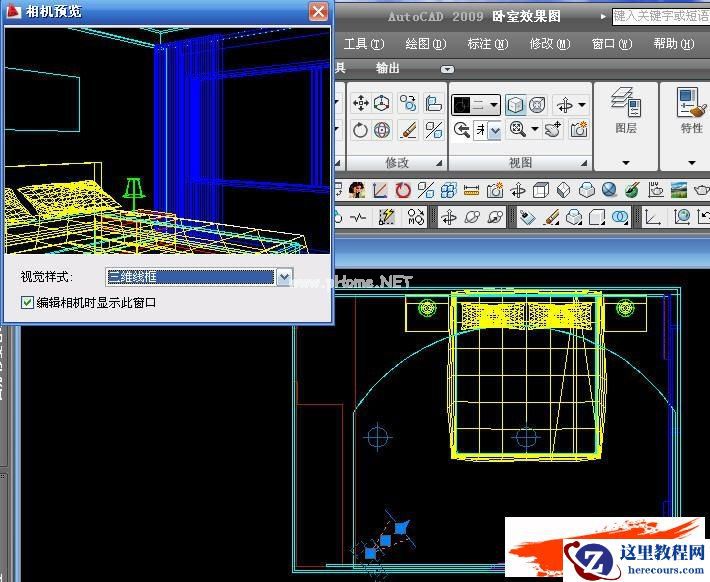Image resolution: width=710 pixels, height=582 pixels.
Task: Click the Sphere icon in the toolbar
Action: [x=609, y=190]
